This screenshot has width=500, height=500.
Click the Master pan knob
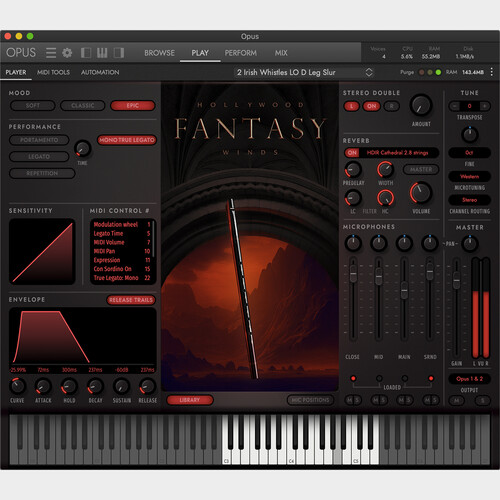(x=469, y=244)
